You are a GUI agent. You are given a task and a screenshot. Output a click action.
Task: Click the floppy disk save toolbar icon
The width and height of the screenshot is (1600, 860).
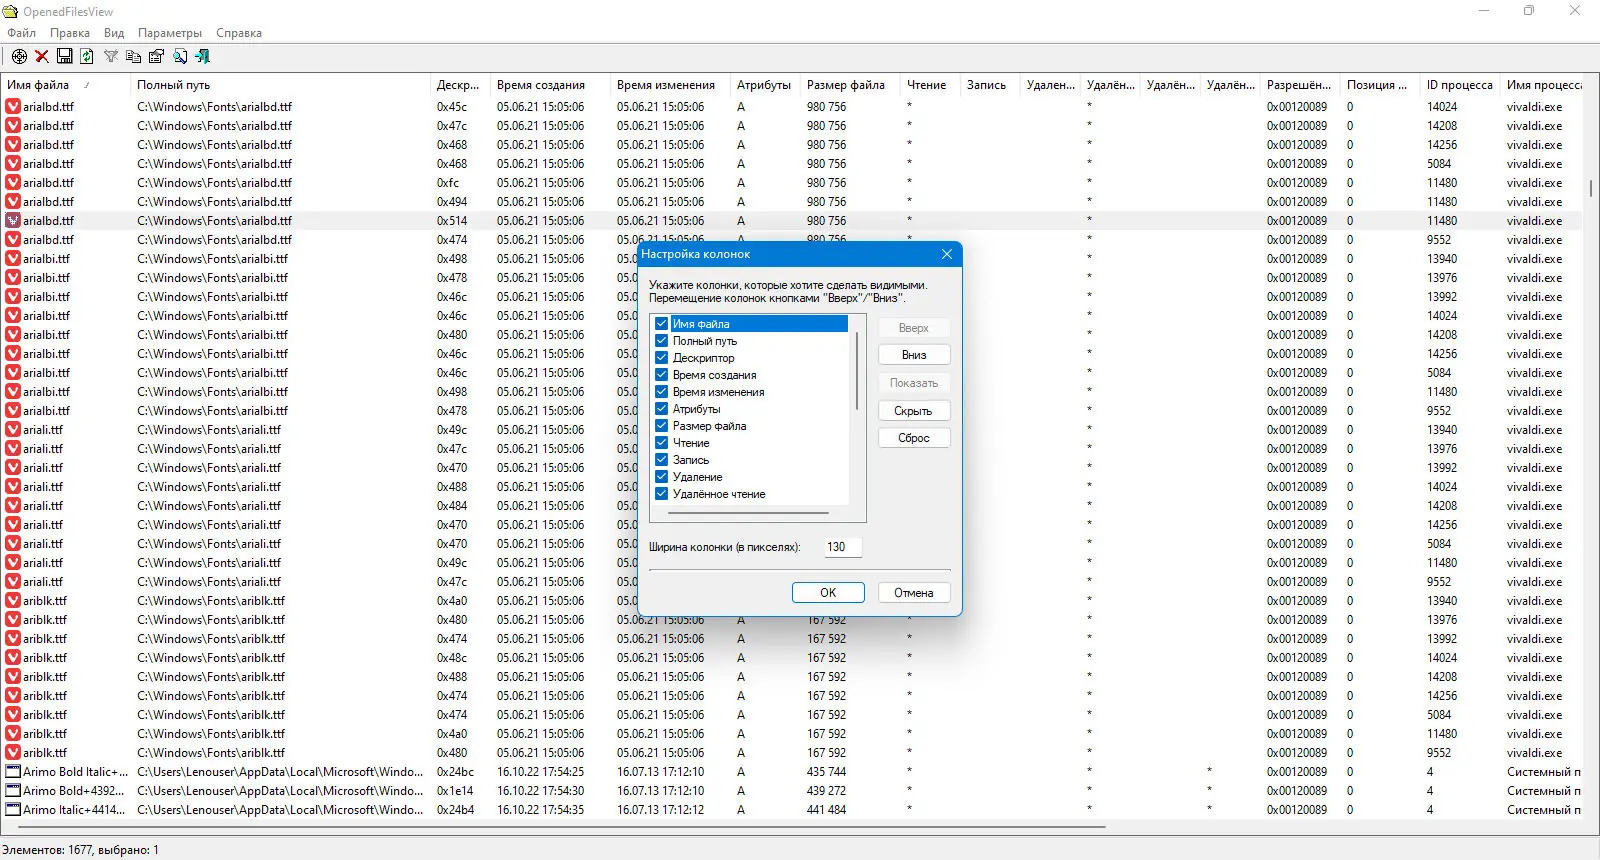(64, 56)
